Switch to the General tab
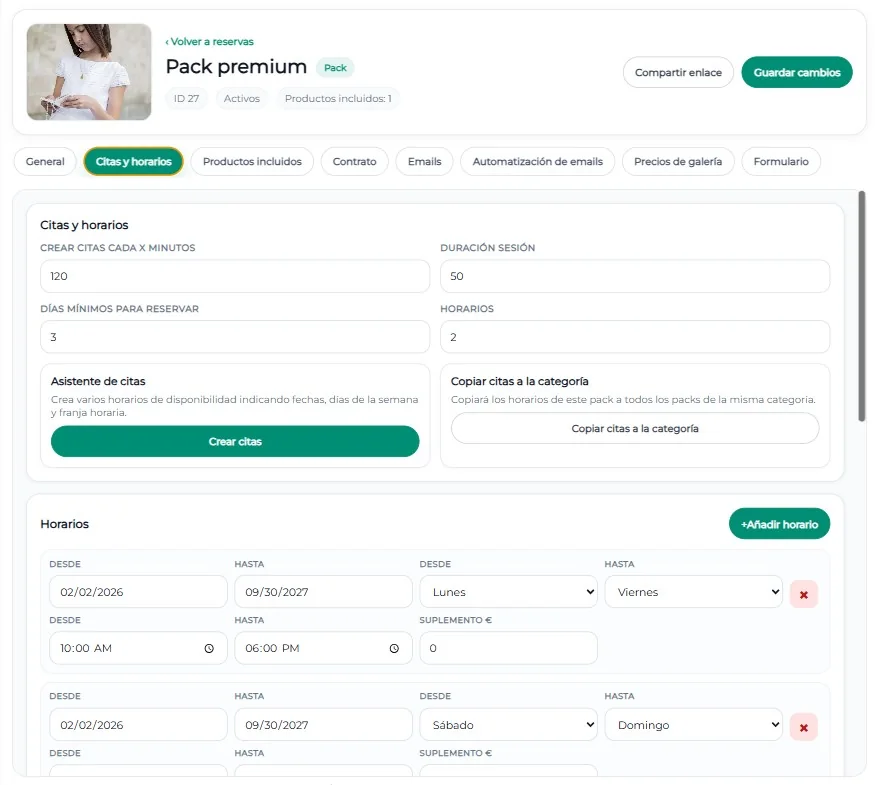This screenshot has height=785, width=875. (45, 161)
